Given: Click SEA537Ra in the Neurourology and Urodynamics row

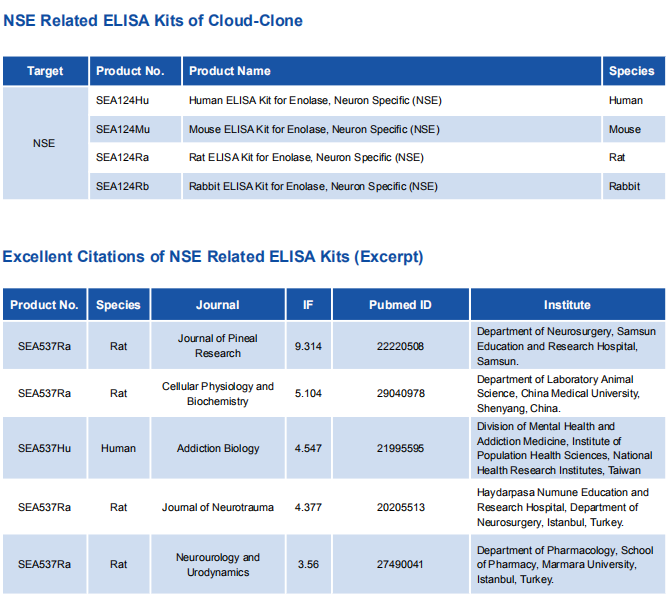Looking at the screenshot, I should (x=44, y=564).
